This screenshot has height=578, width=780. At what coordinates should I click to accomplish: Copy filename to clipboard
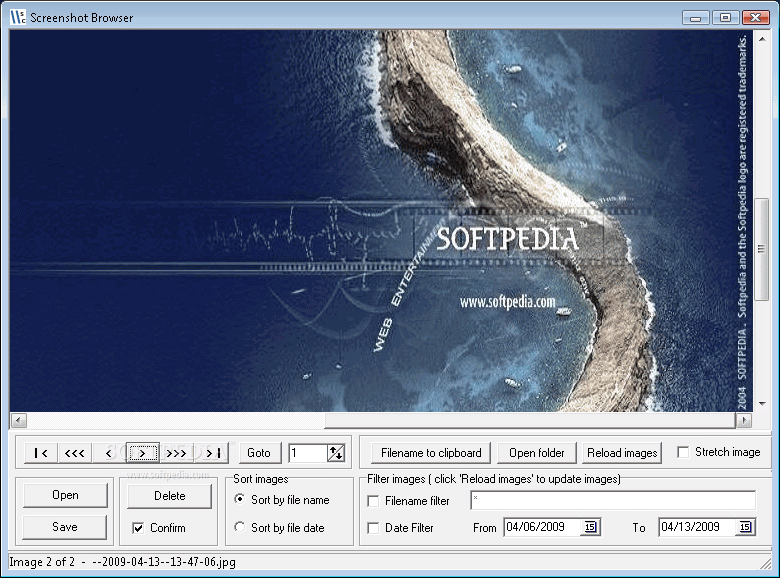431,453
